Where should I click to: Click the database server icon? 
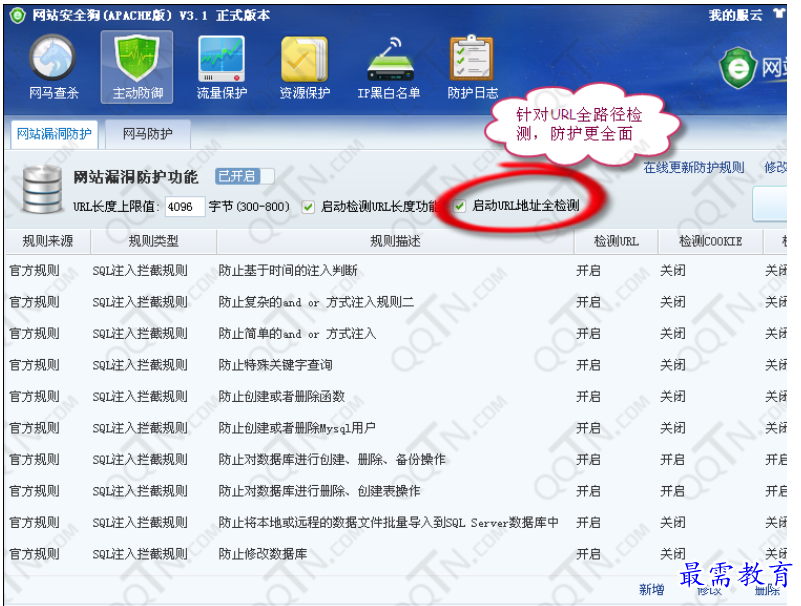[42, 189]
